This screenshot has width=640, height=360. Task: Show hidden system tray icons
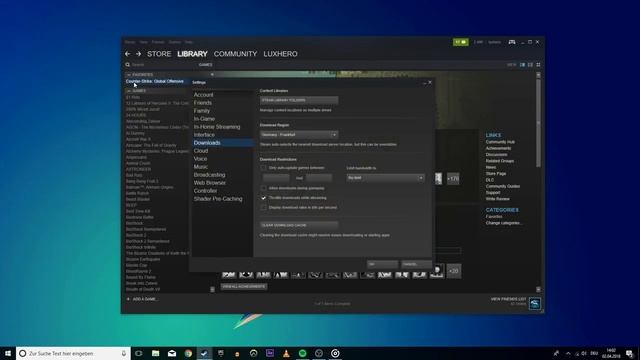coord(568,353)
